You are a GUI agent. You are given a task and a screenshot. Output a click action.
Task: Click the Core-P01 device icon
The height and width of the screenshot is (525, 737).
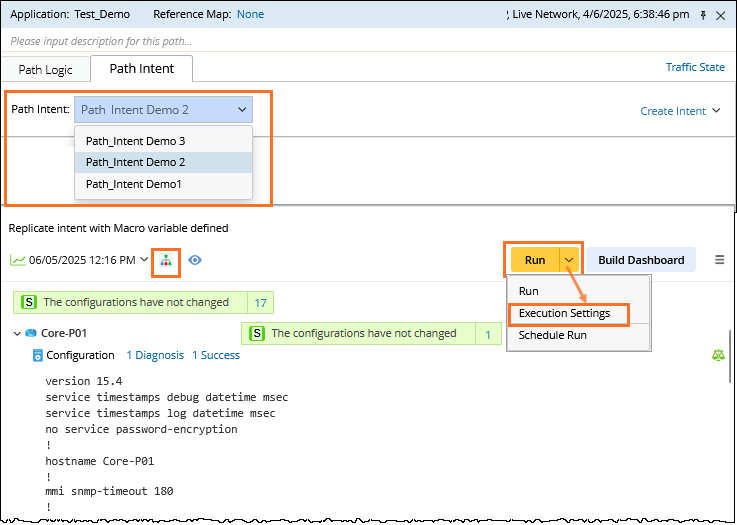(31, 333)
